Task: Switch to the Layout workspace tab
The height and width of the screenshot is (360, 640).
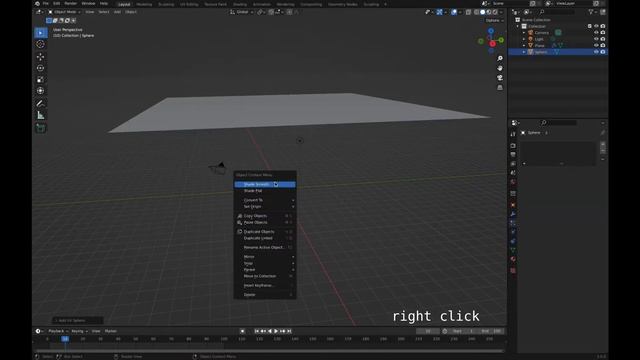Action: [x=124, y=4]
